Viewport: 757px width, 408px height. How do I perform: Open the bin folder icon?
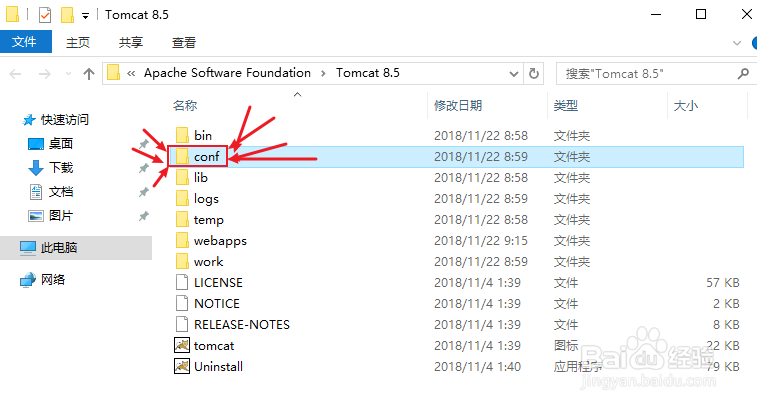[182, 136]
